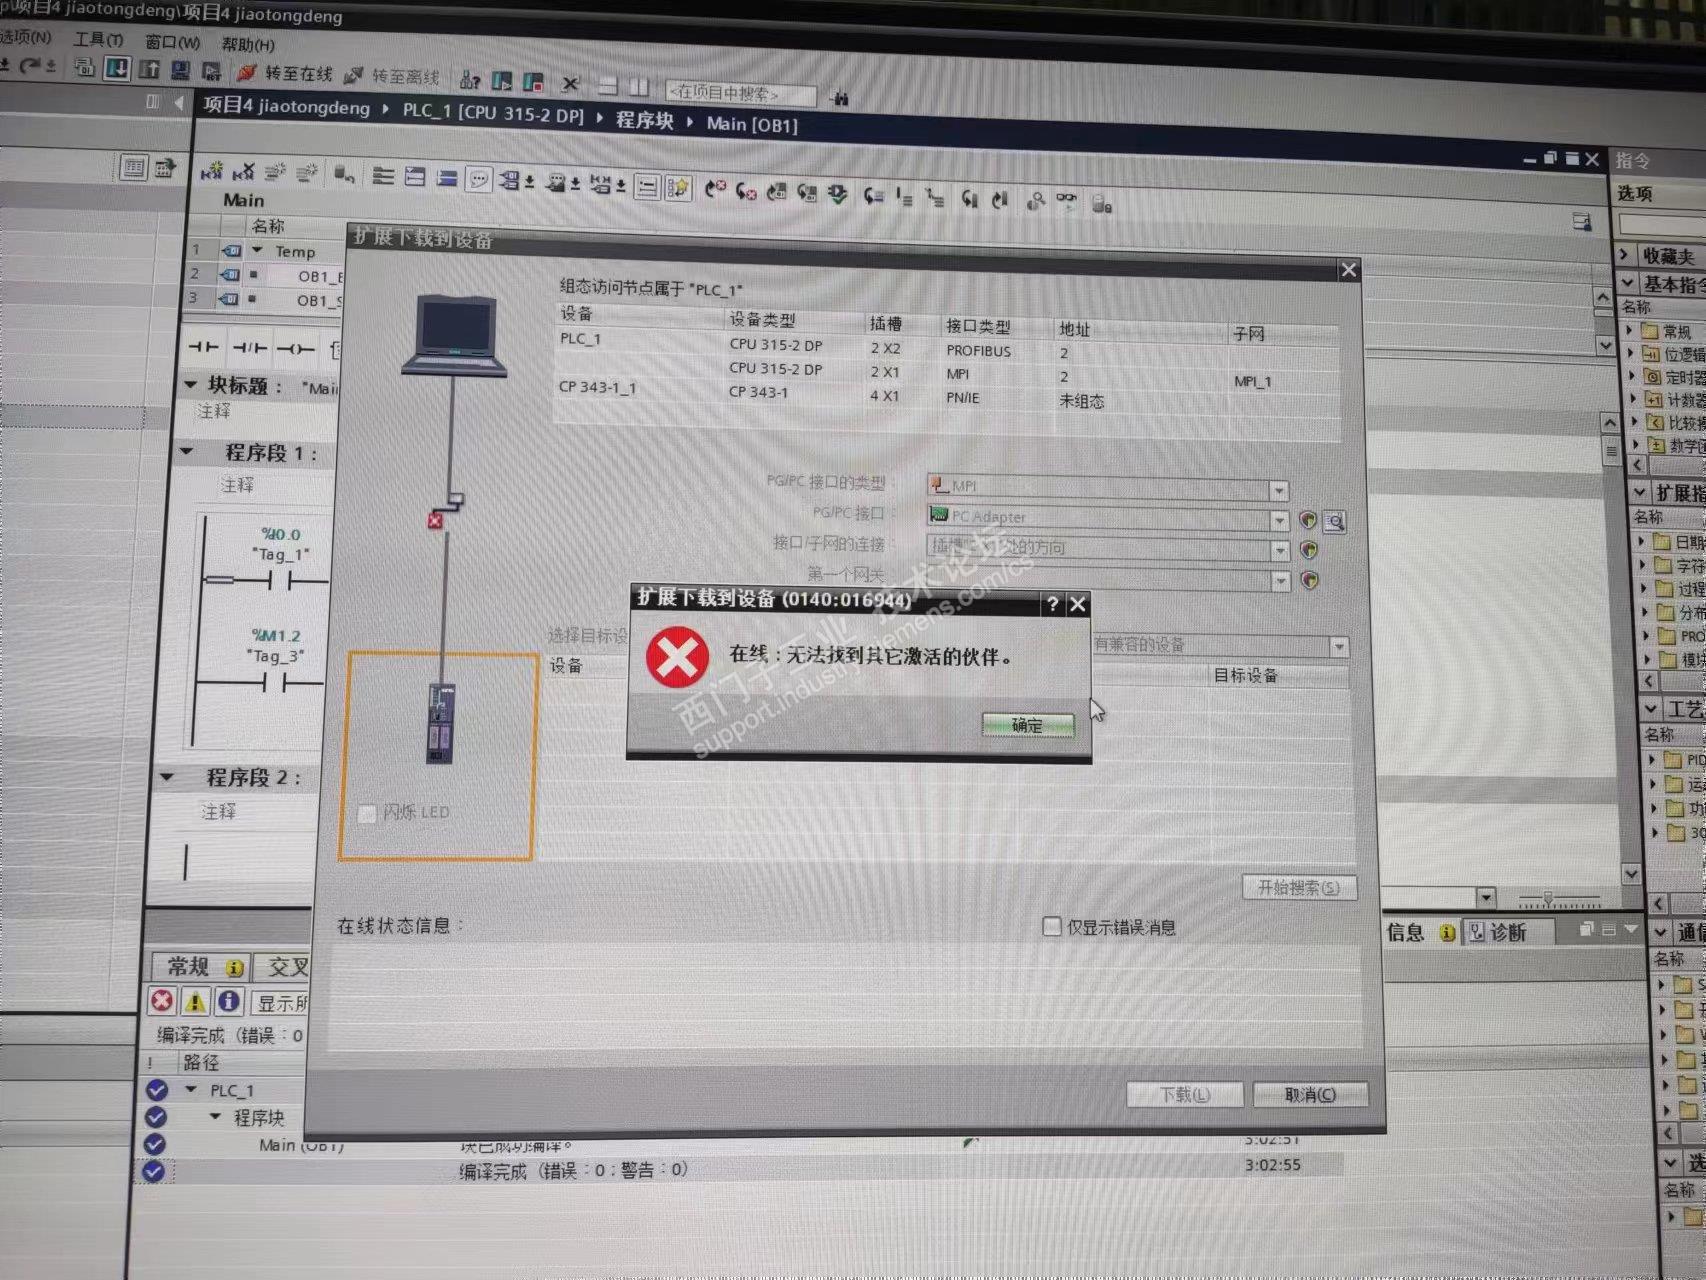1706x1280 pixels.
Task: Tick the 闪烁 LED checkbox
Action: click(x=367, y=813)
